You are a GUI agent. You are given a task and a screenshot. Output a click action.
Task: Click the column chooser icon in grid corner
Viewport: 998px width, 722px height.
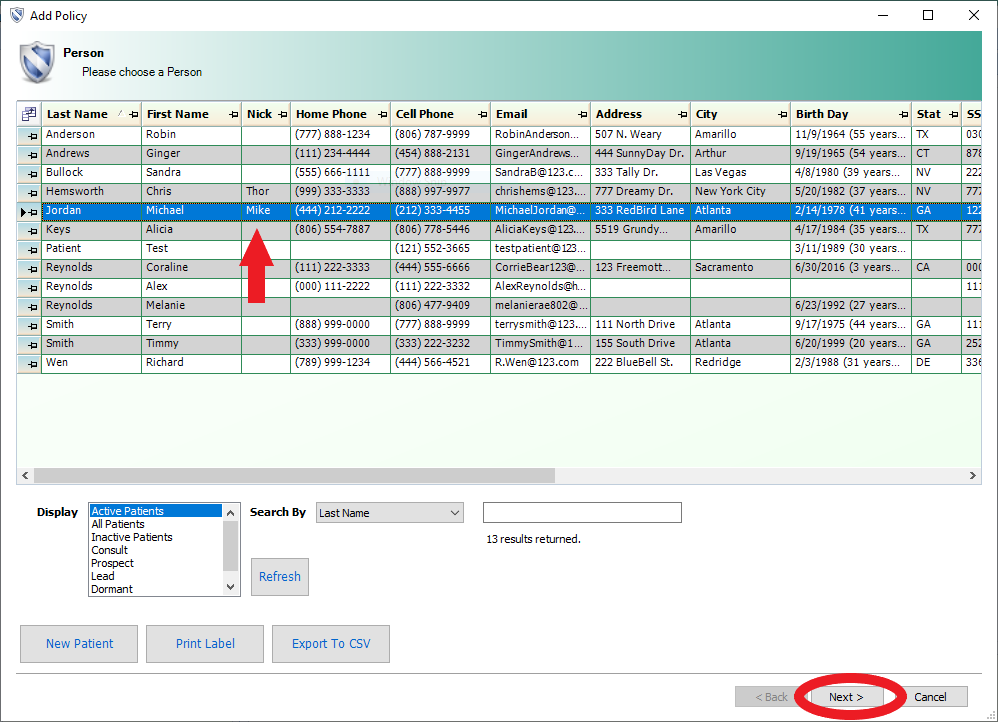29,114
